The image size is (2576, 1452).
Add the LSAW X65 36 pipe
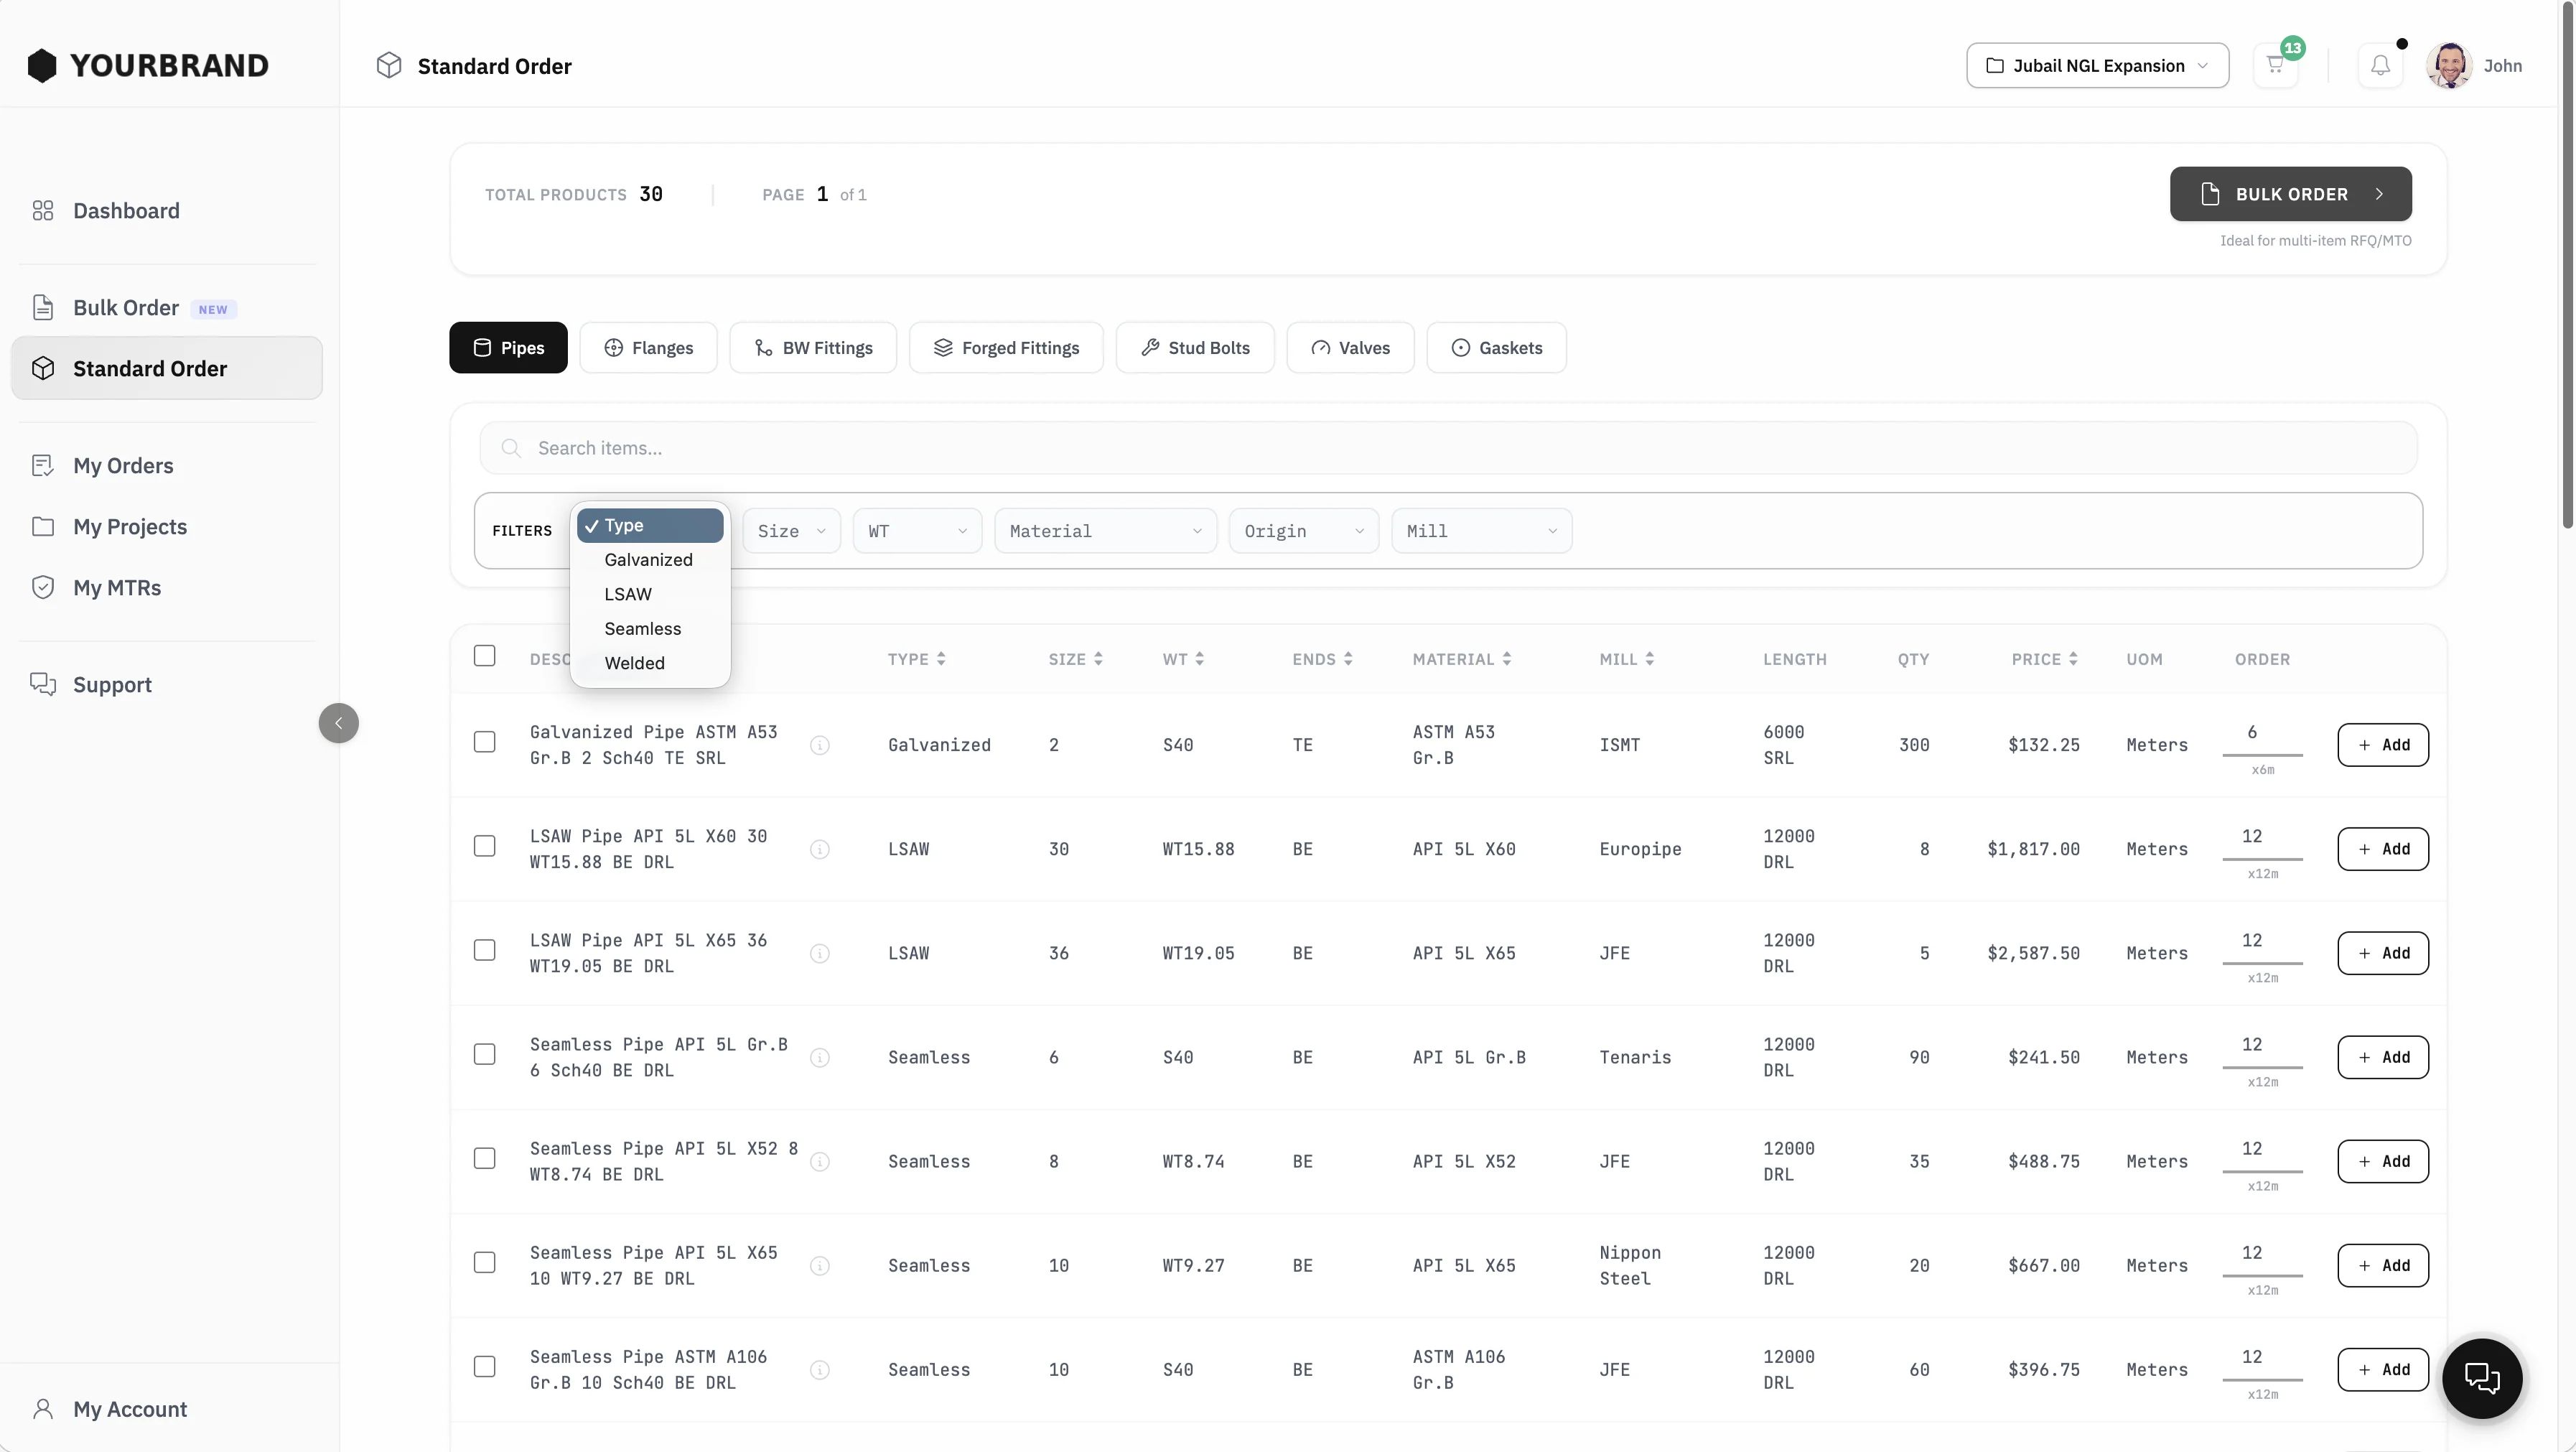point(2382,953)
